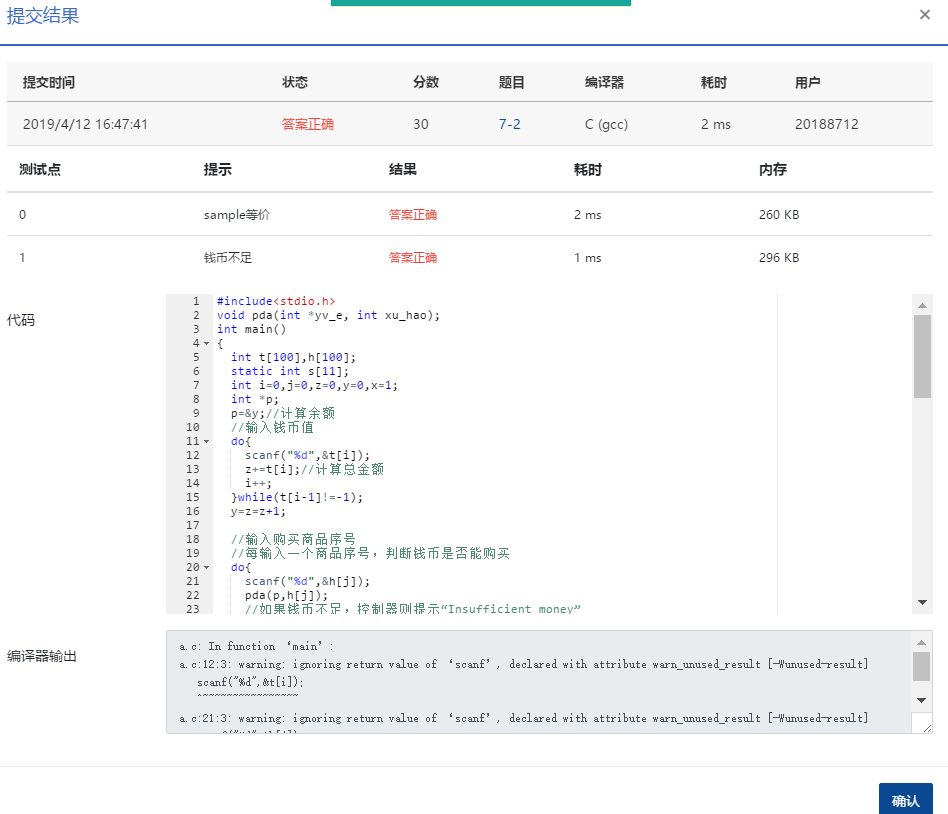Click 答案正确 result for test point 0
Image resolution: width=948 pixels, height=814 pixels.
(413, 215)
